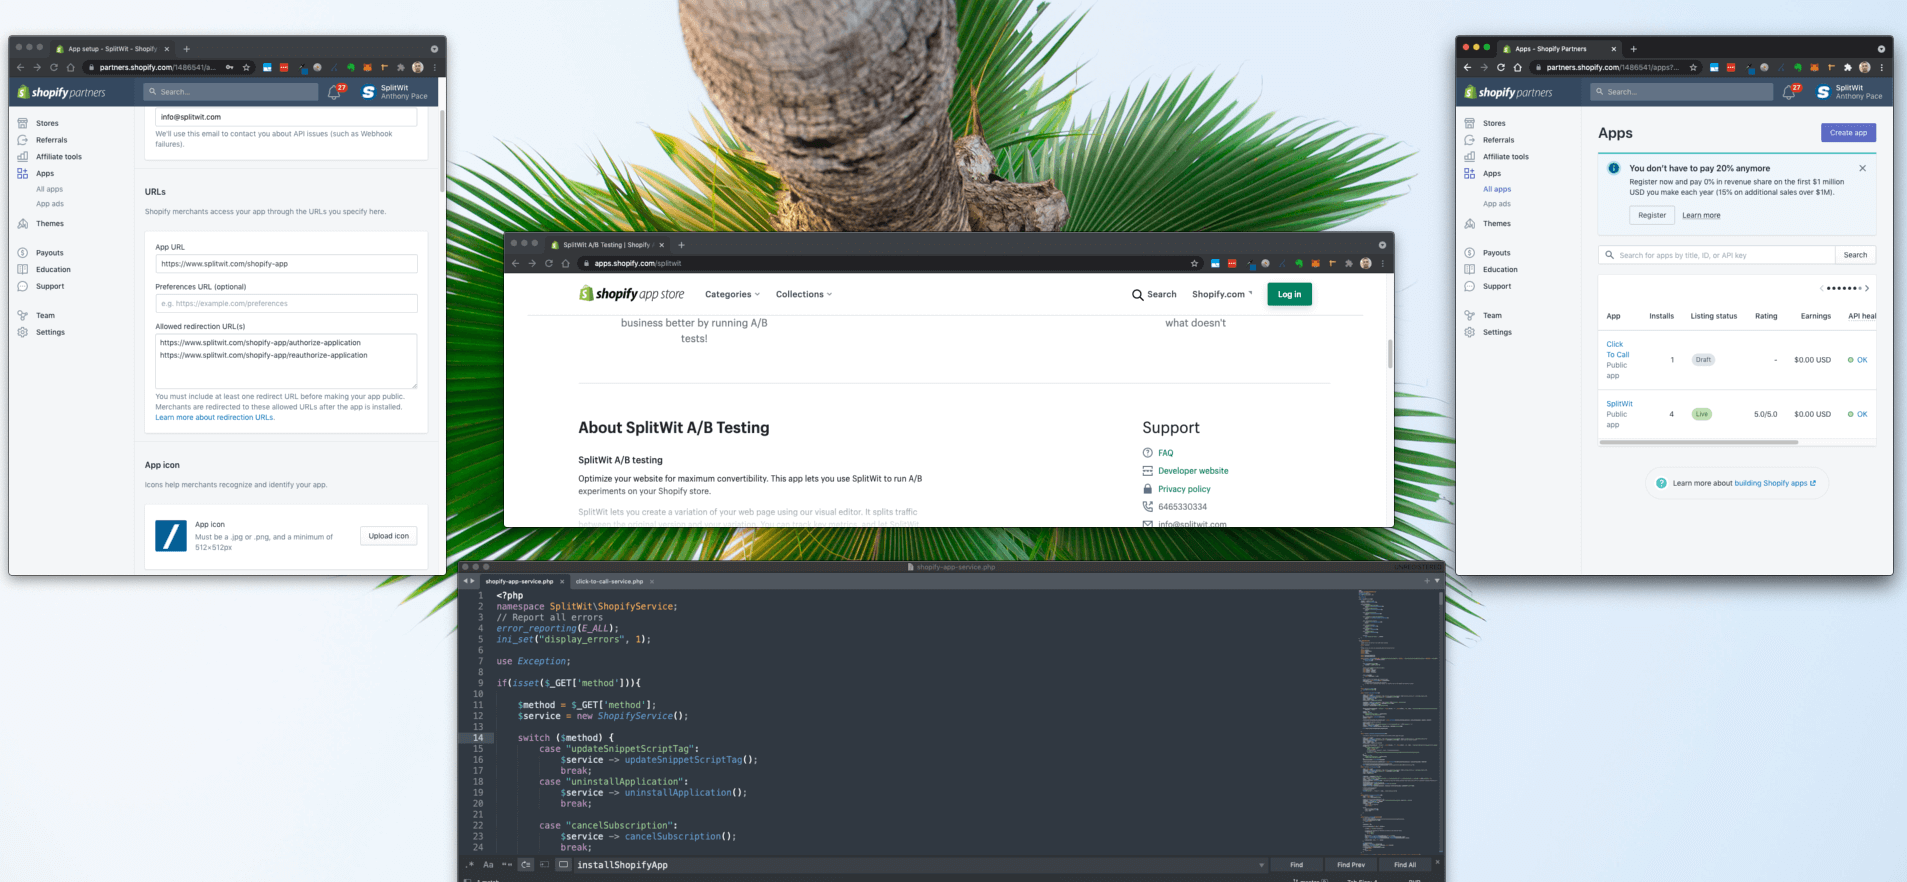The height and width of the screenshot is (882, 1907).
Task: Click Sublime minimap on right side
Action: click(x=1397, y=720)
